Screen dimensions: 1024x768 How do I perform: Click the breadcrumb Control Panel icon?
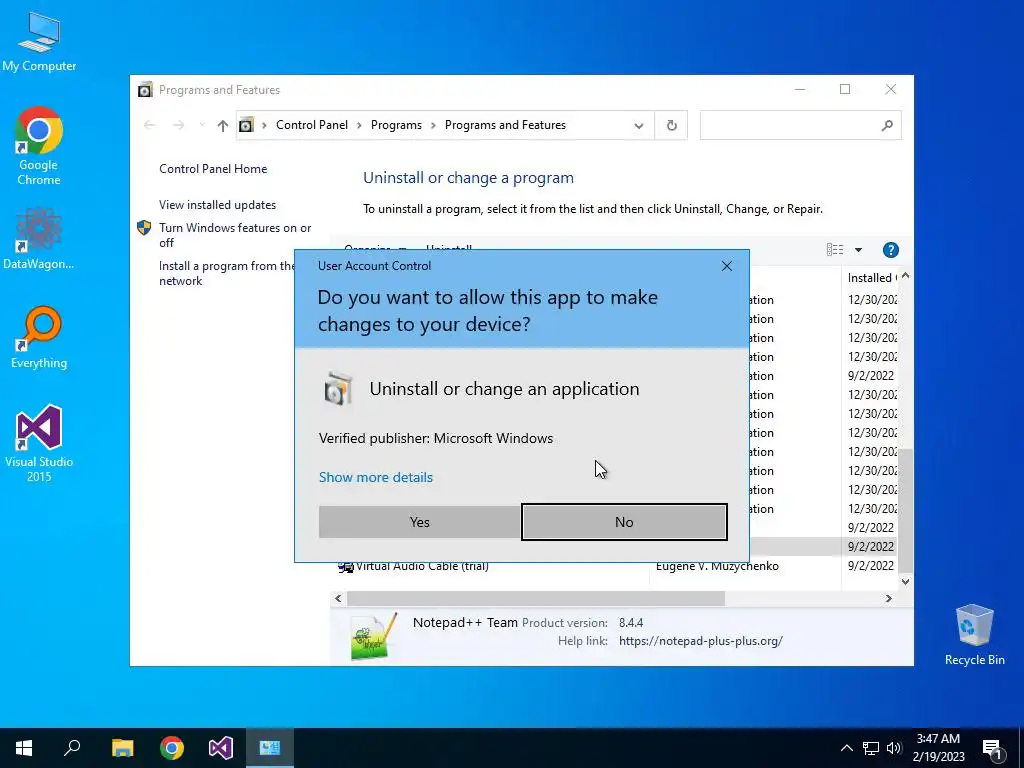tap(246, 125)
